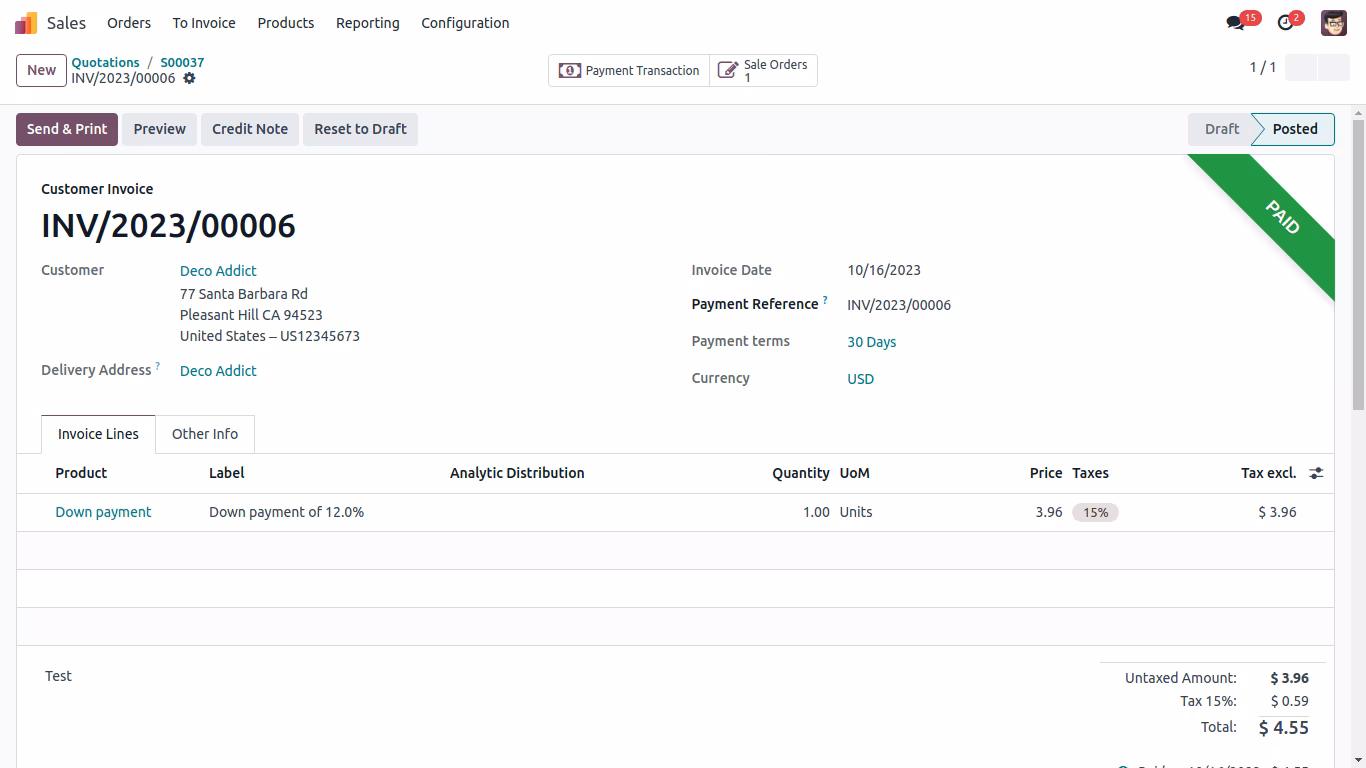The height and width of the screenshot is (768, 1366).
Task: Click the New button
Action: click(41, 70)
